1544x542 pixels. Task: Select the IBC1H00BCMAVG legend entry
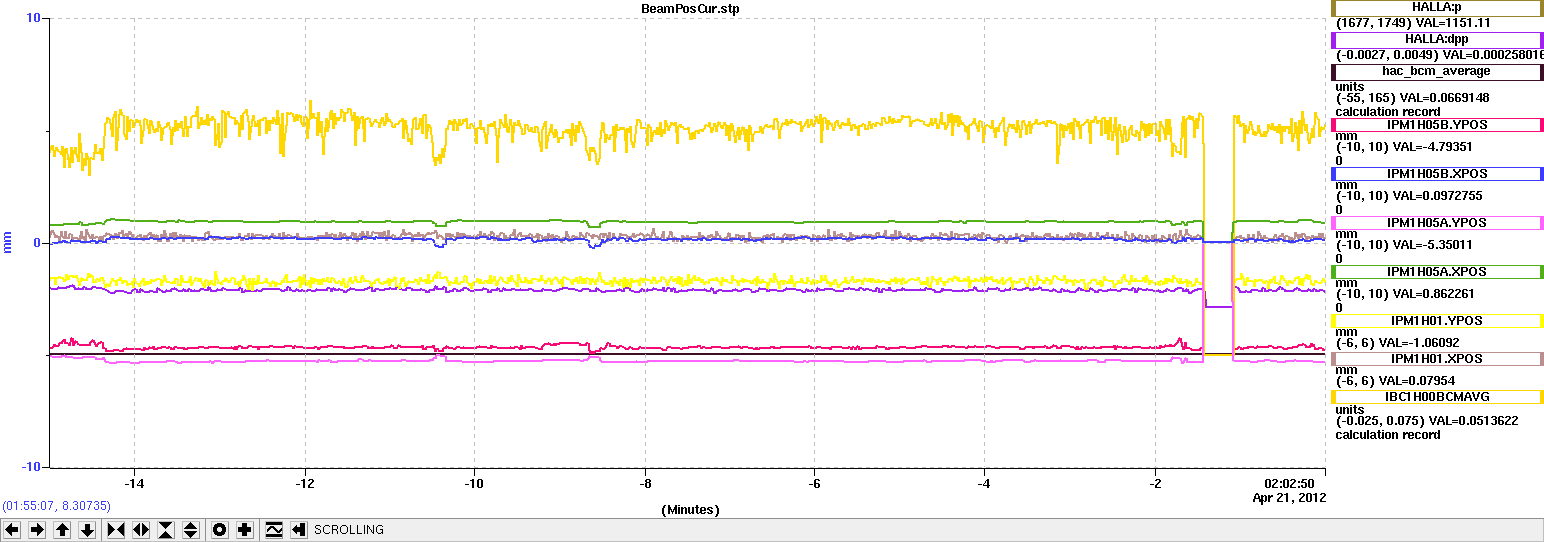1437,397
